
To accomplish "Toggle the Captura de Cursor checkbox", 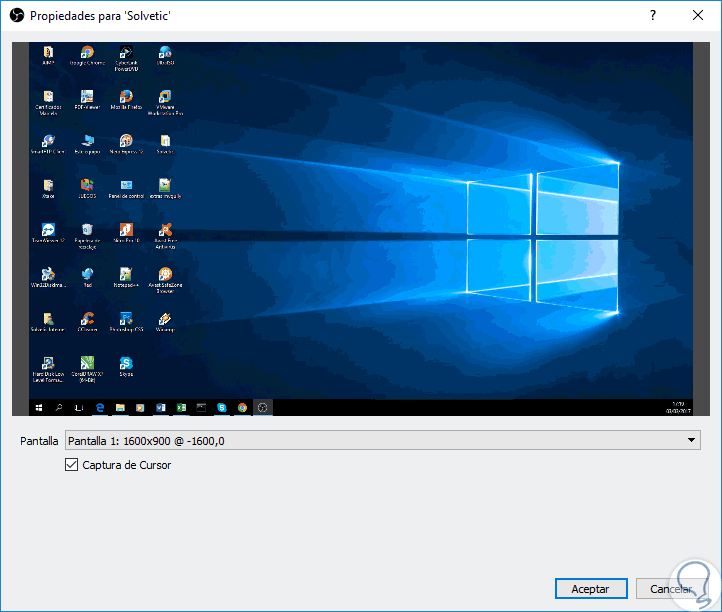I will click(71, 465).
